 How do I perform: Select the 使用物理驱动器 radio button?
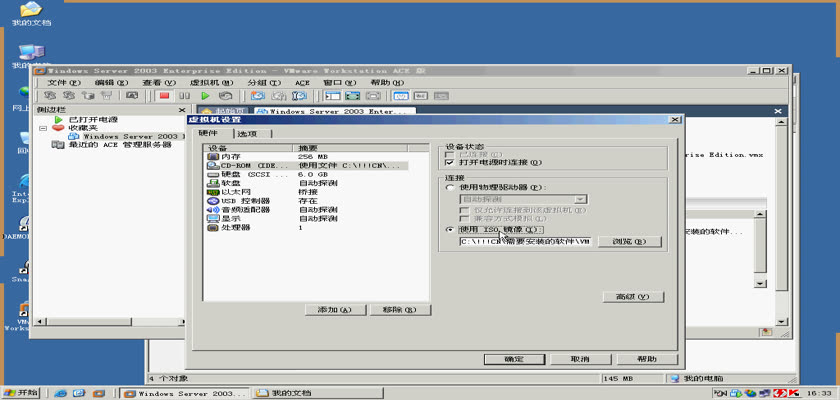coord(449,188)
